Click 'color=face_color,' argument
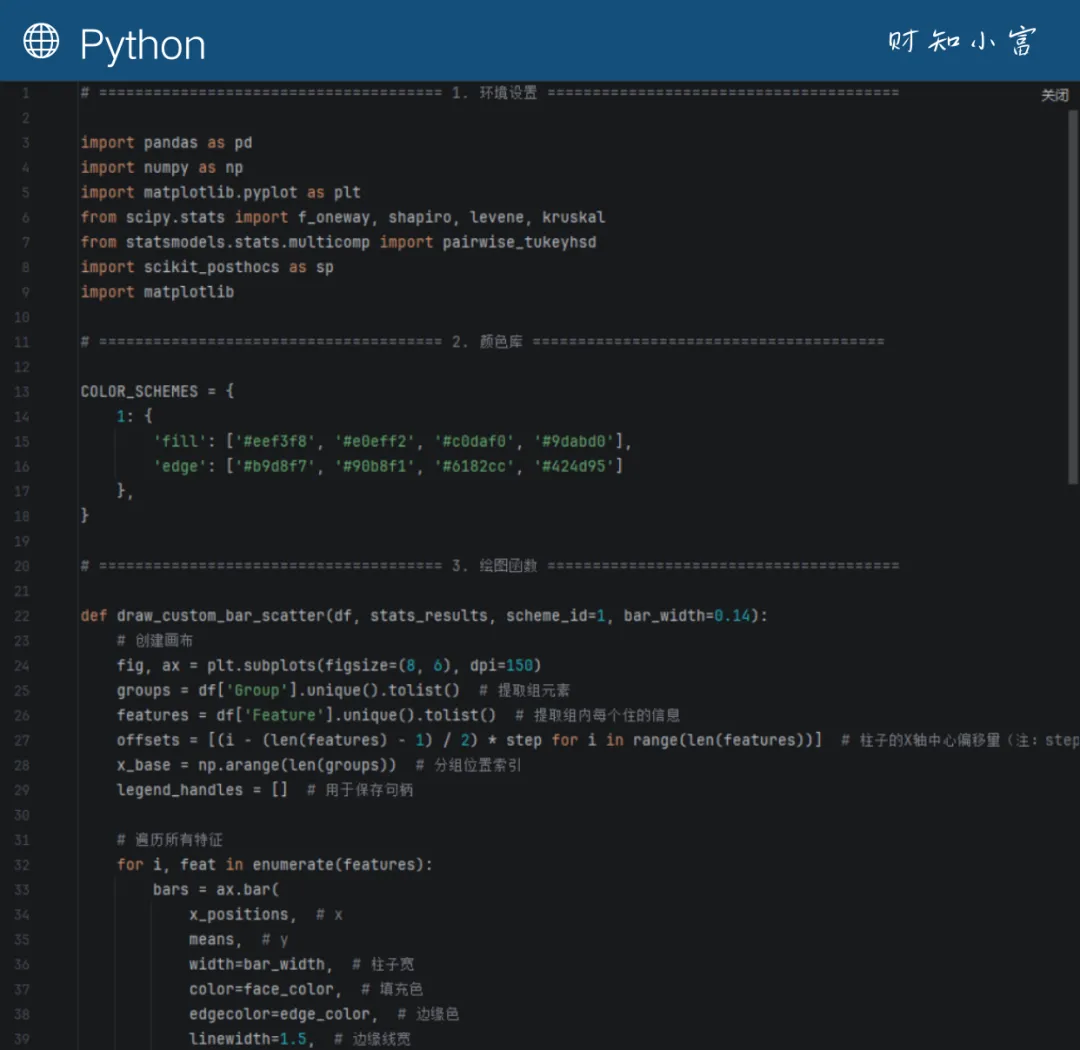 pos(266,989)
